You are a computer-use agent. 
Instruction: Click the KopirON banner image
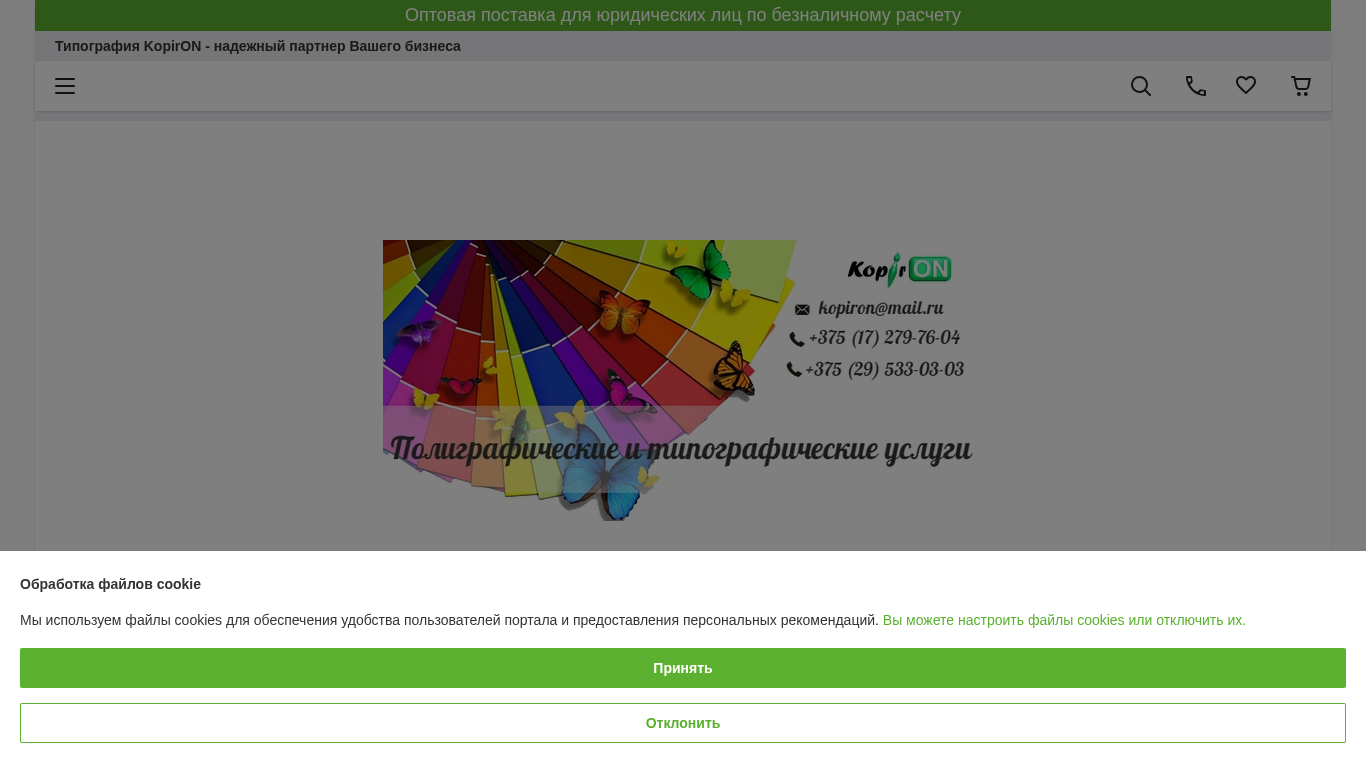coord(683,380)
